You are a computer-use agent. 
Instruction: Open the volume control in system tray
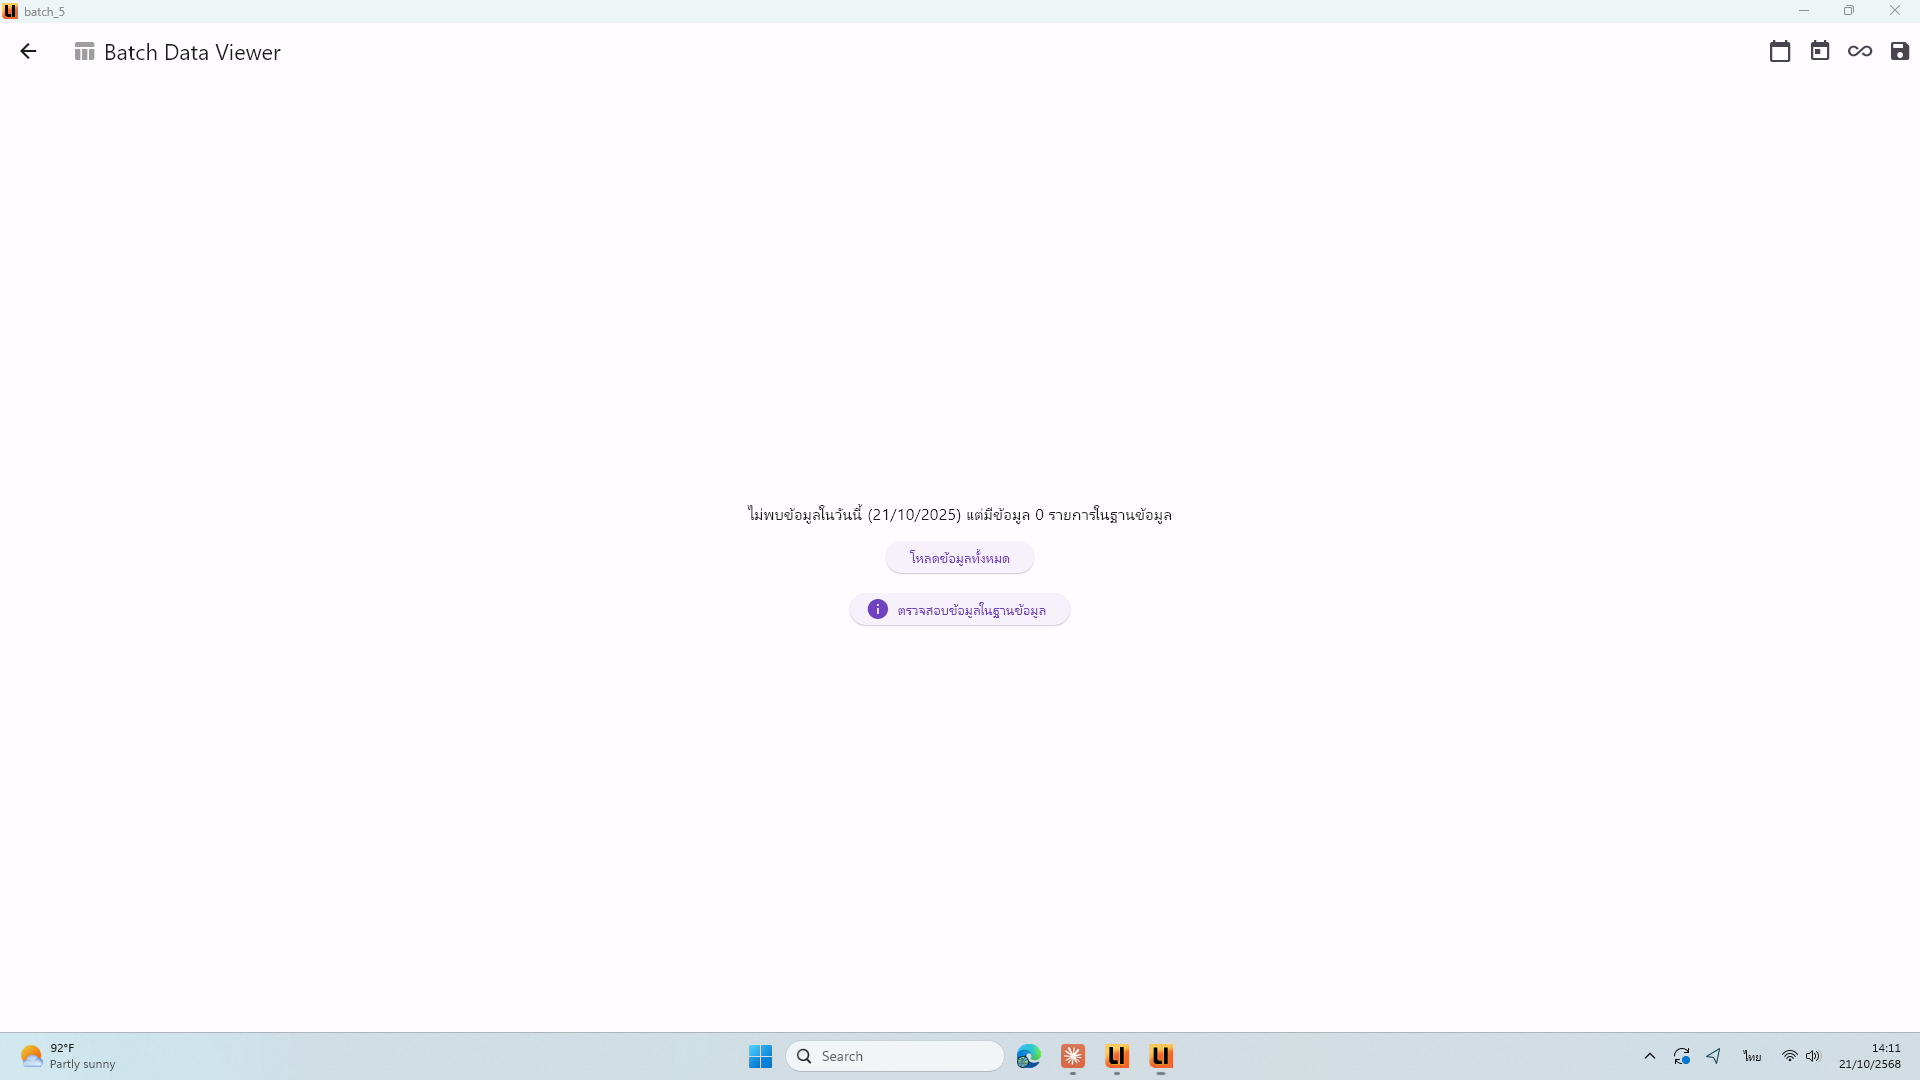pyautogui.click(x=1813, y=1056)
